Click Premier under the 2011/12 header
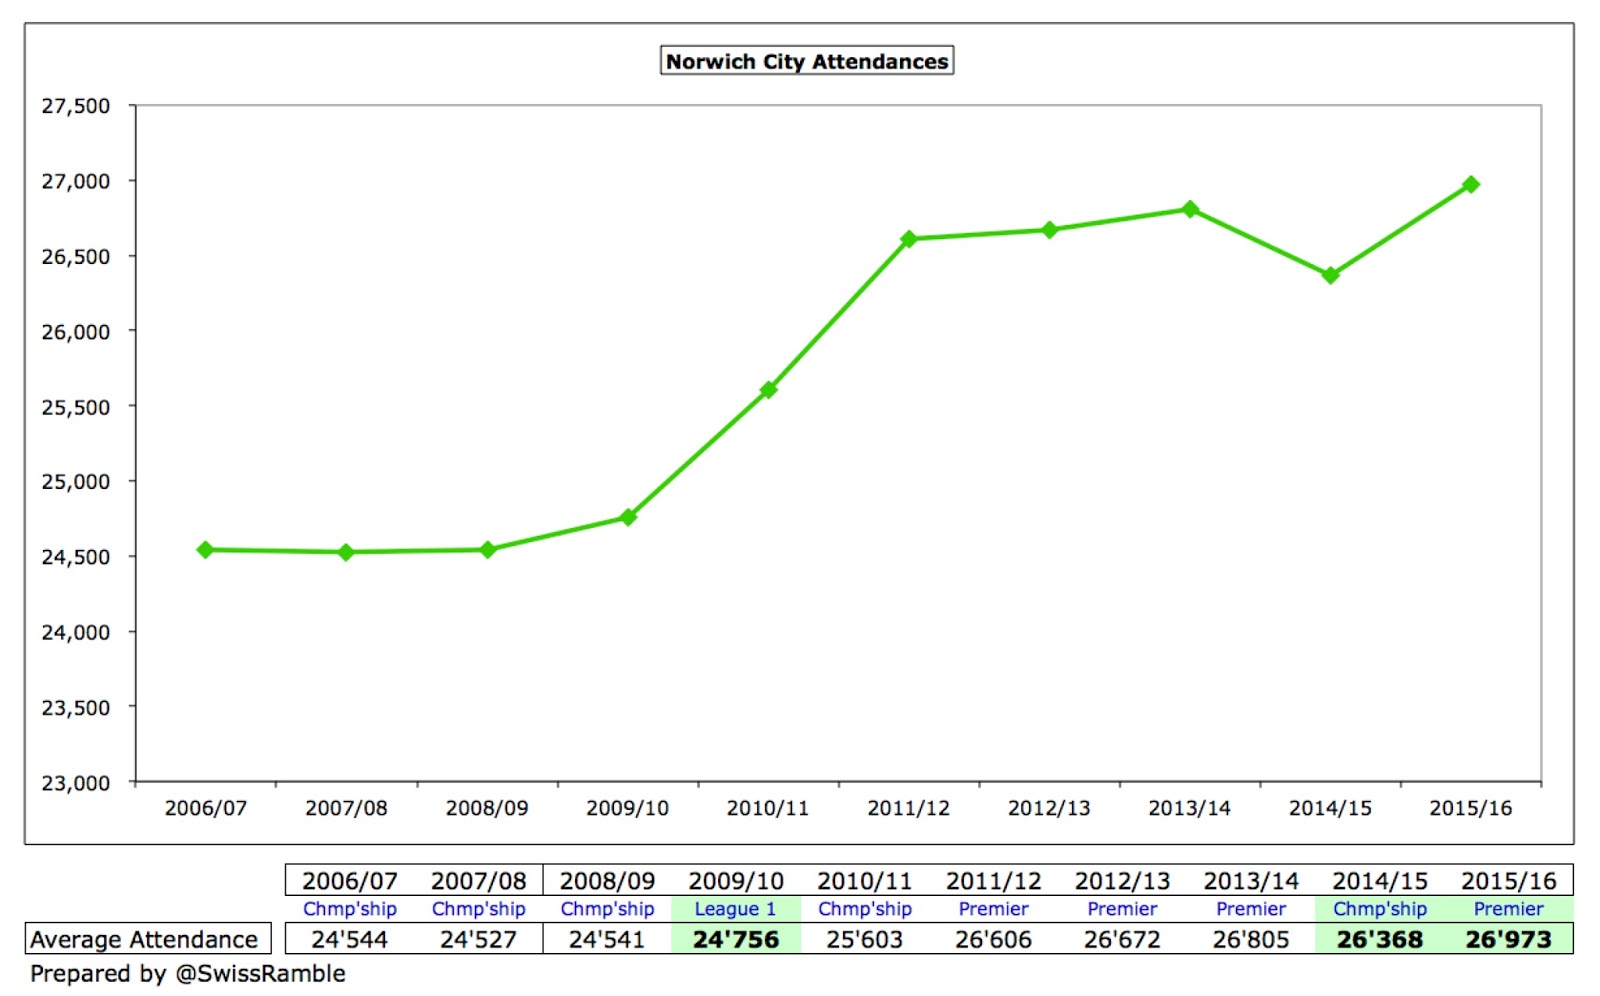 click(994, 909)
